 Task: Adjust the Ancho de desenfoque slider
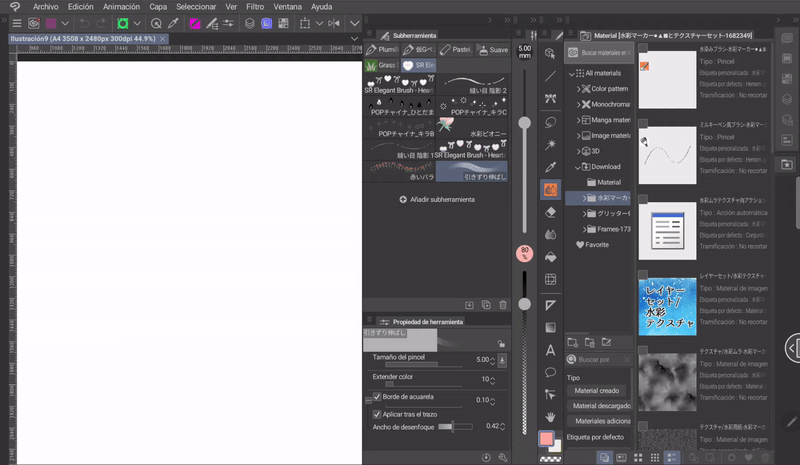click(455, 427)
